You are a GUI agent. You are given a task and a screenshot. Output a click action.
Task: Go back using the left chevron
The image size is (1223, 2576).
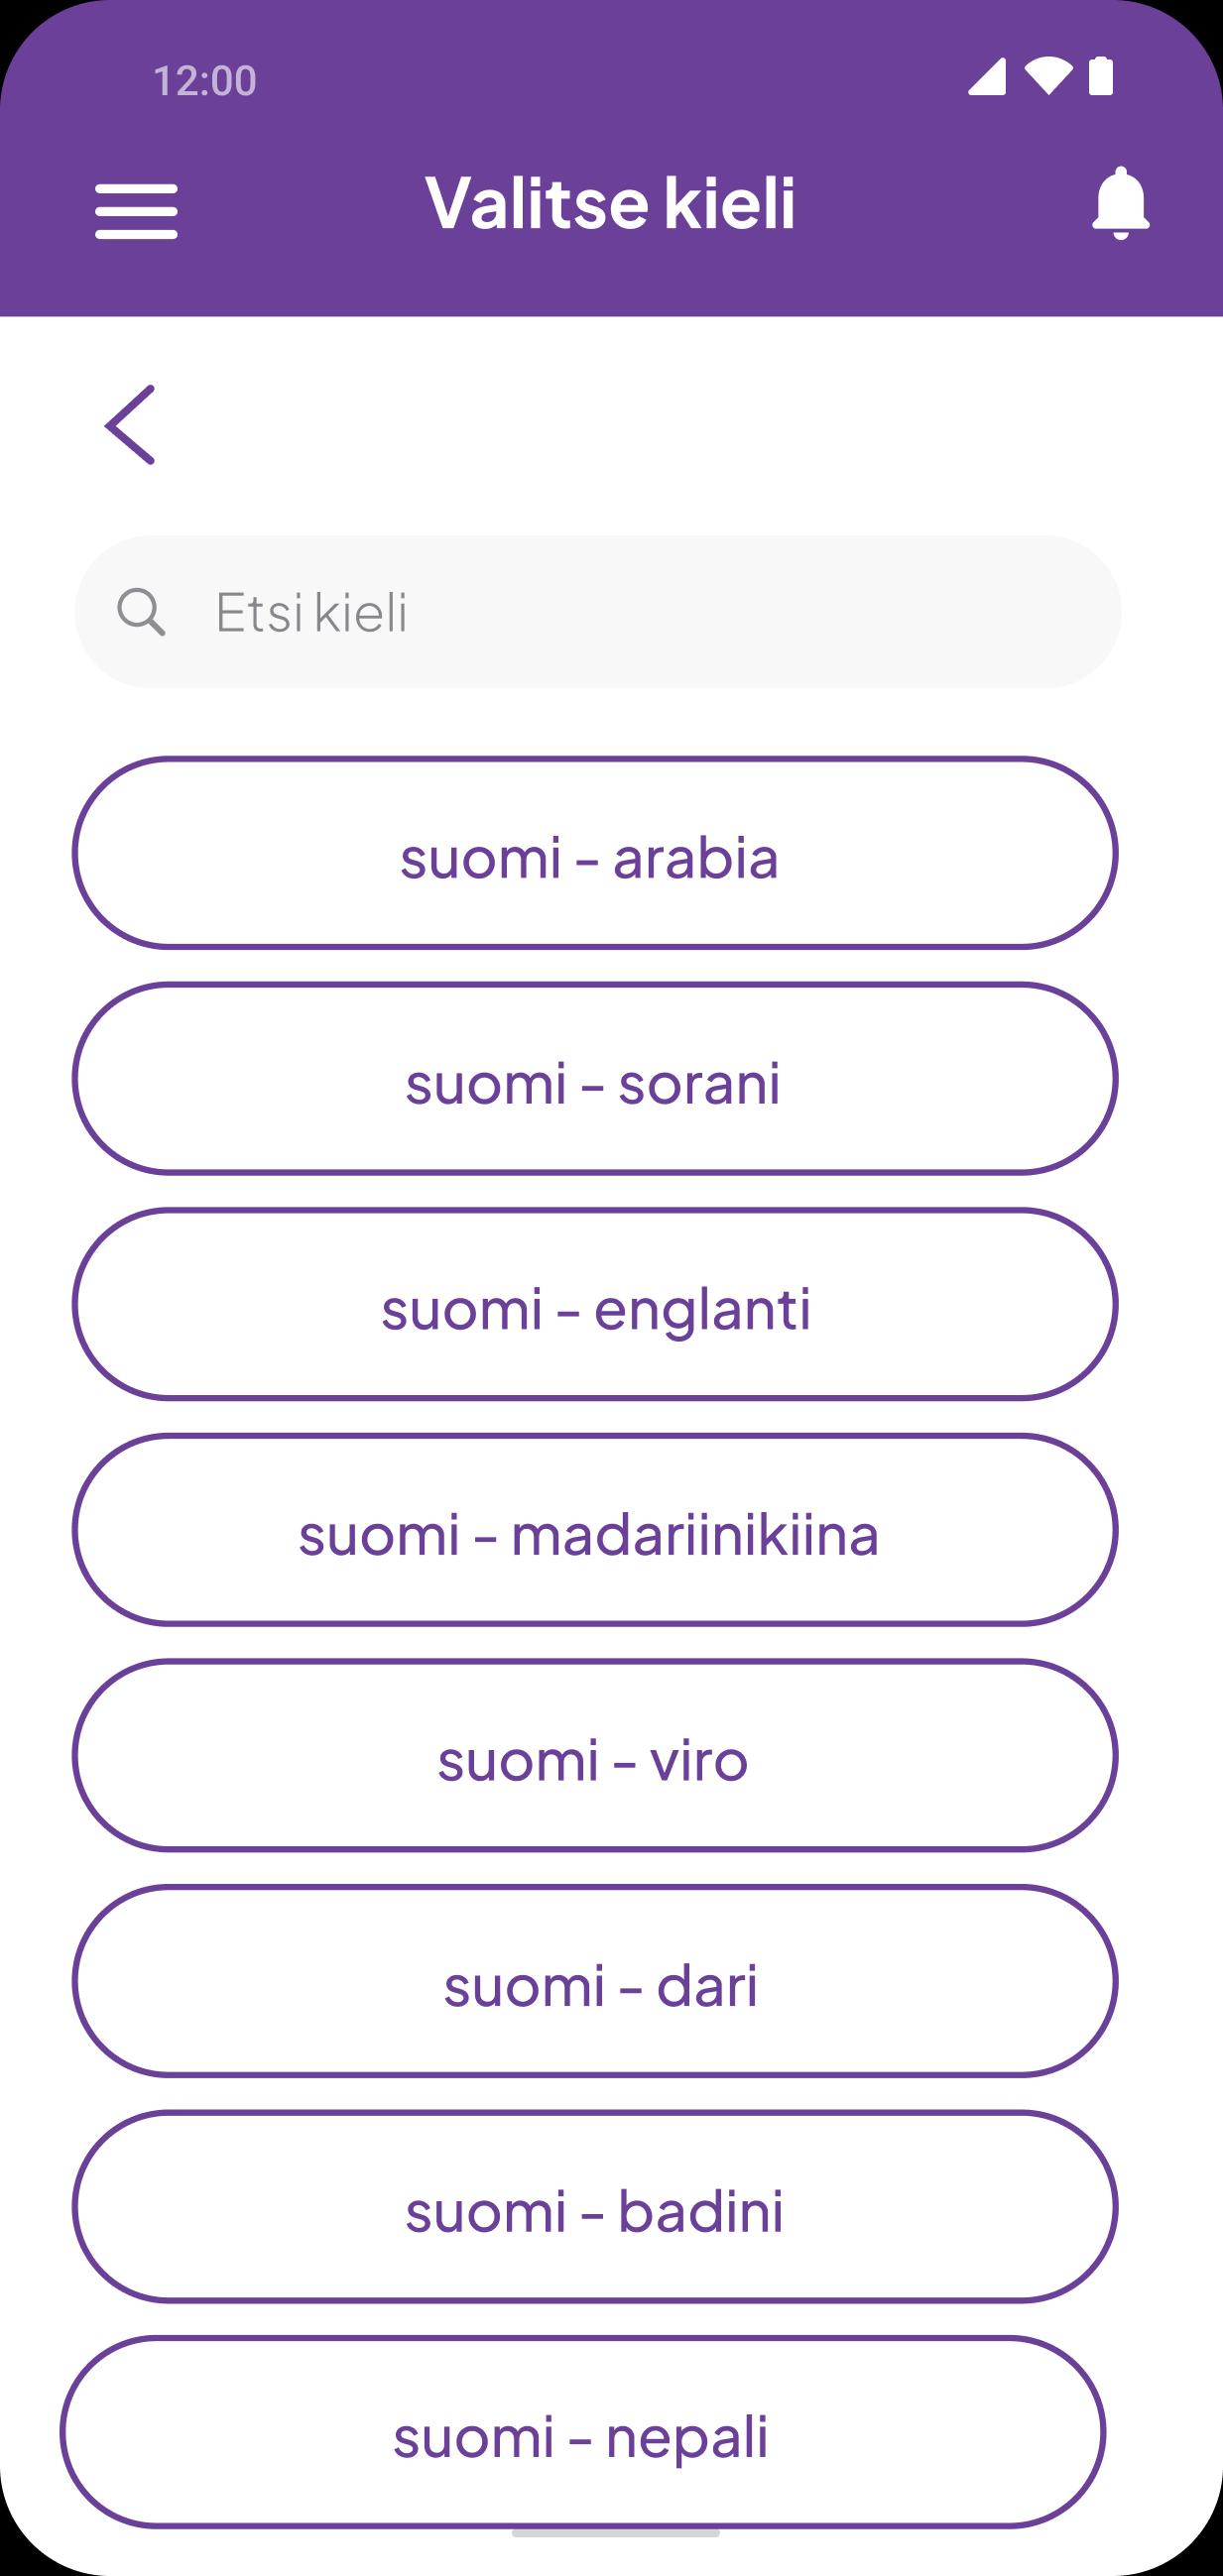[x=131, y=425]
